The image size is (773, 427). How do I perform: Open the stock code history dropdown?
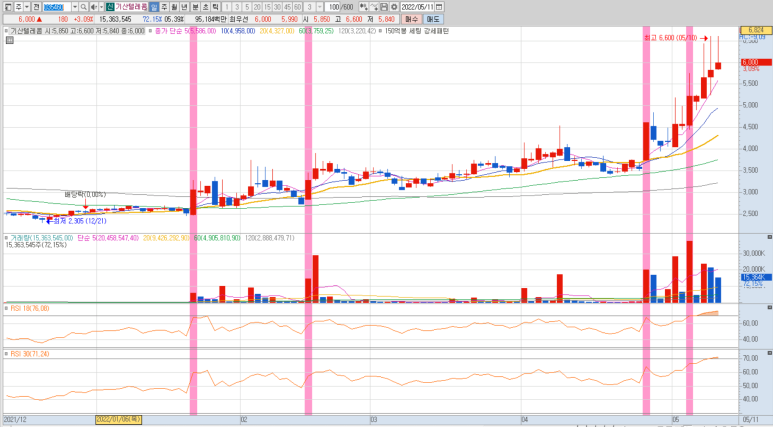(x=75, y=7)
